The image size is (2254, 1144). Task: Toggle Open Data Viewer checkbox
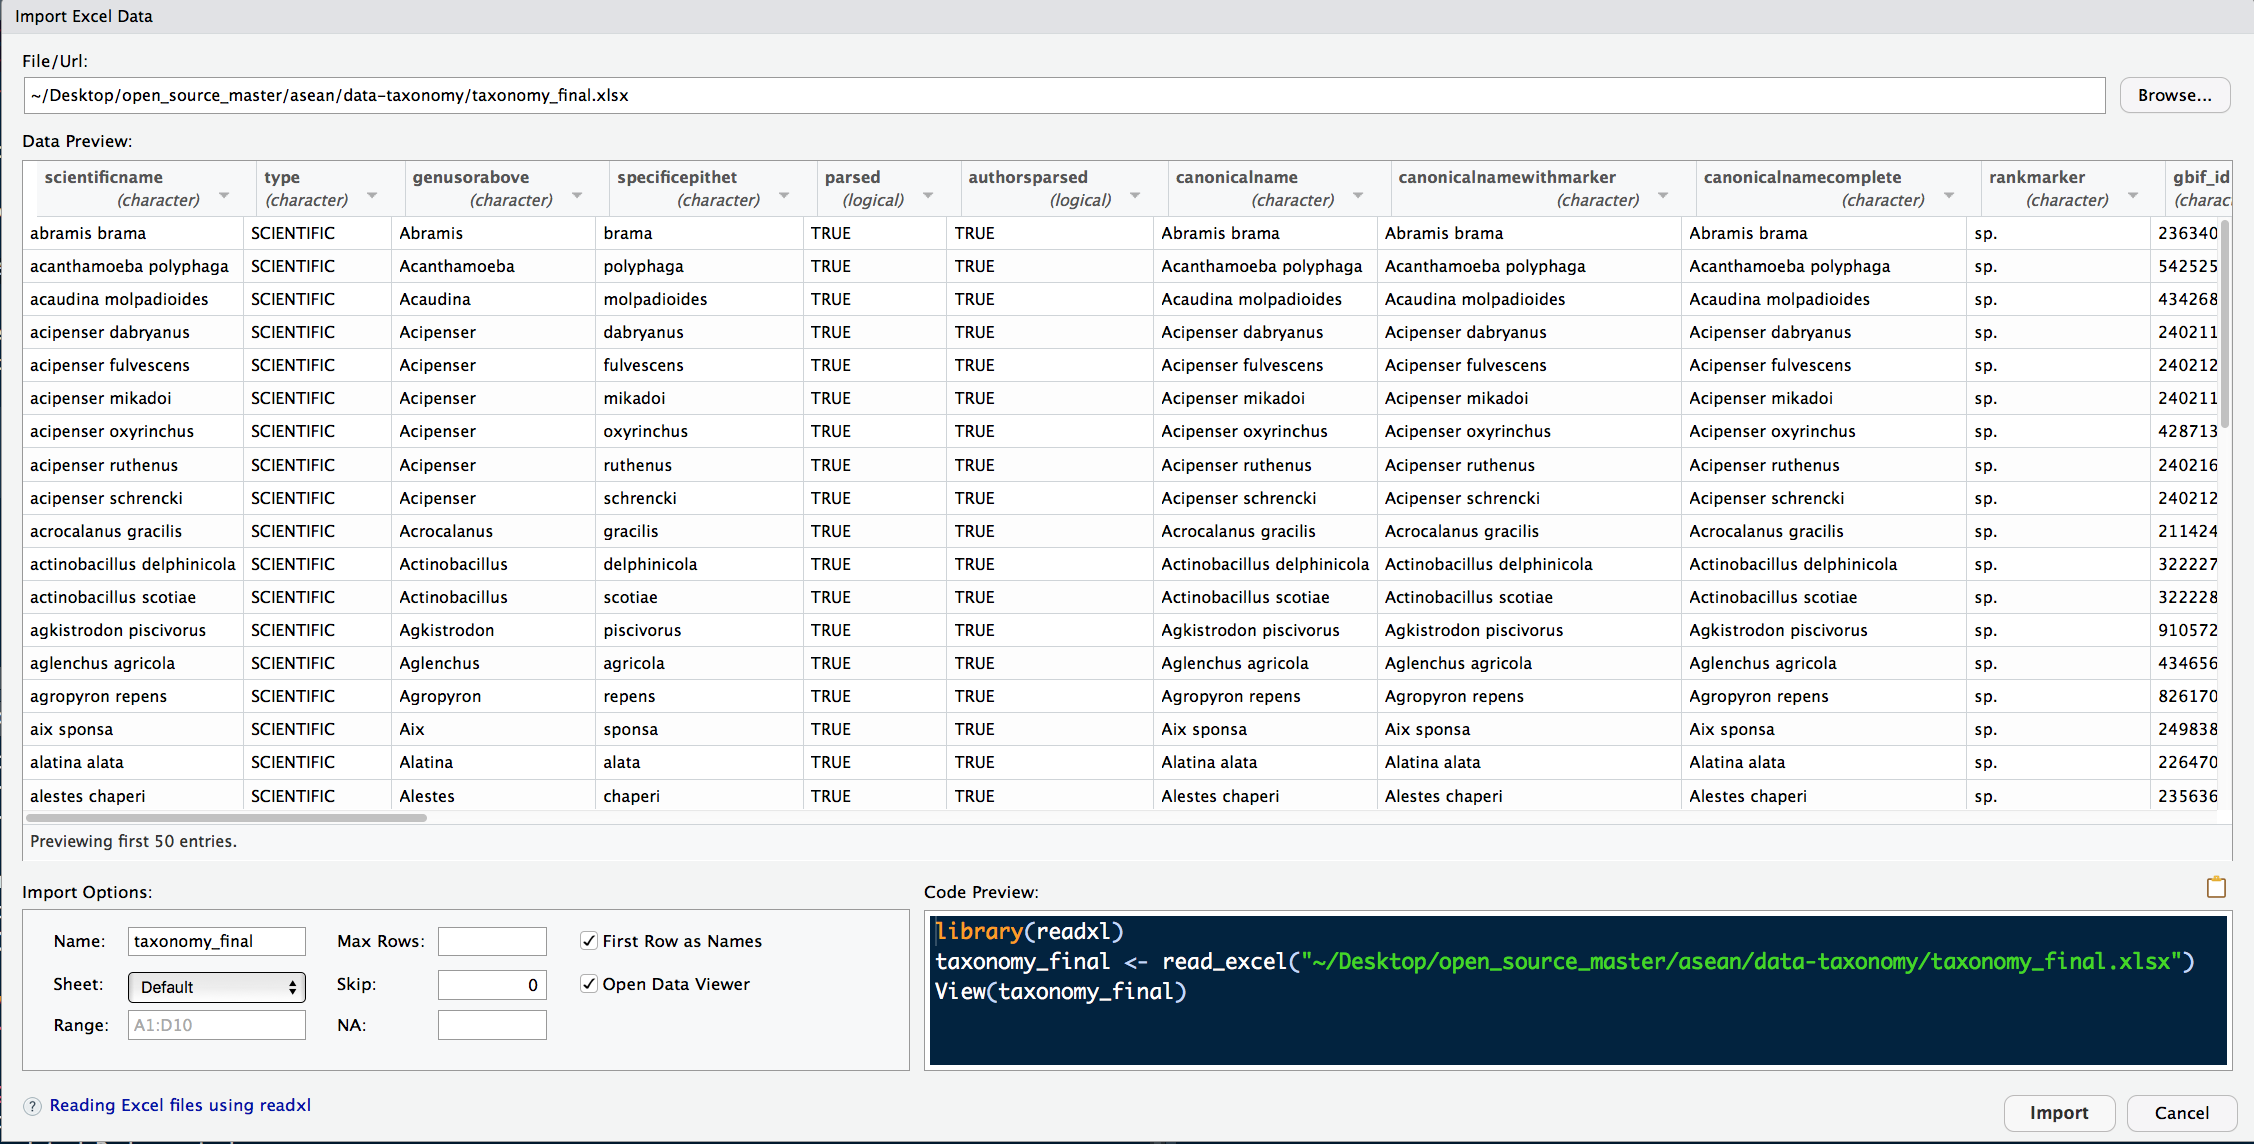click(589, 984)
